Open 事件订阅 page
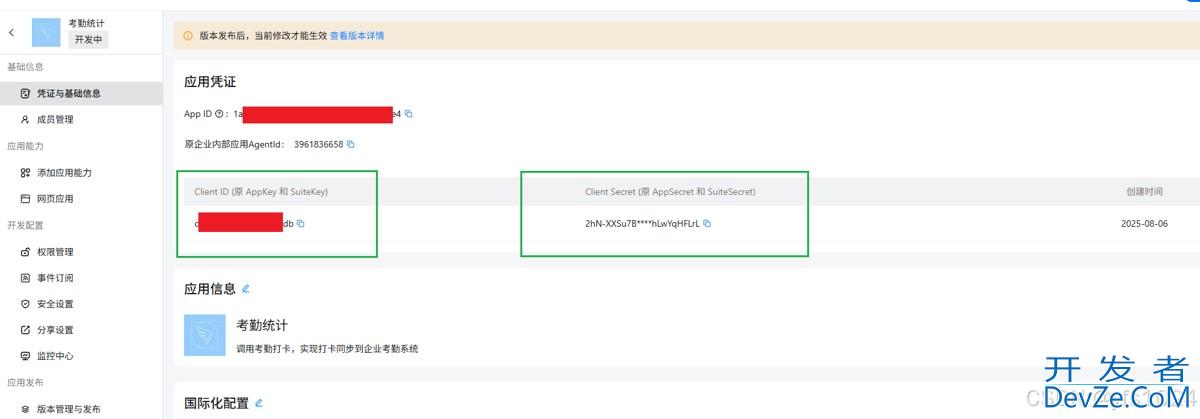Screen dimensions: 1200x419 click(54, 277)
